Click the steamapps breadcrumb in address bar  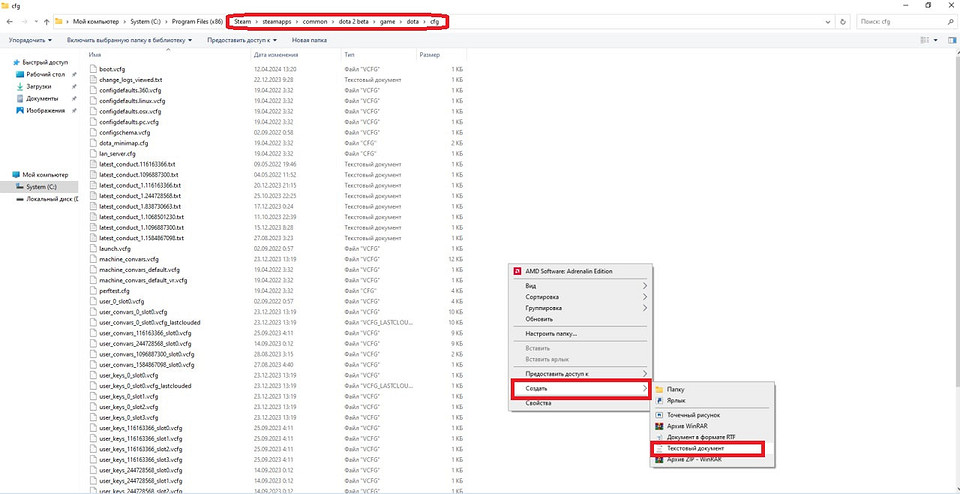[280, 21]
